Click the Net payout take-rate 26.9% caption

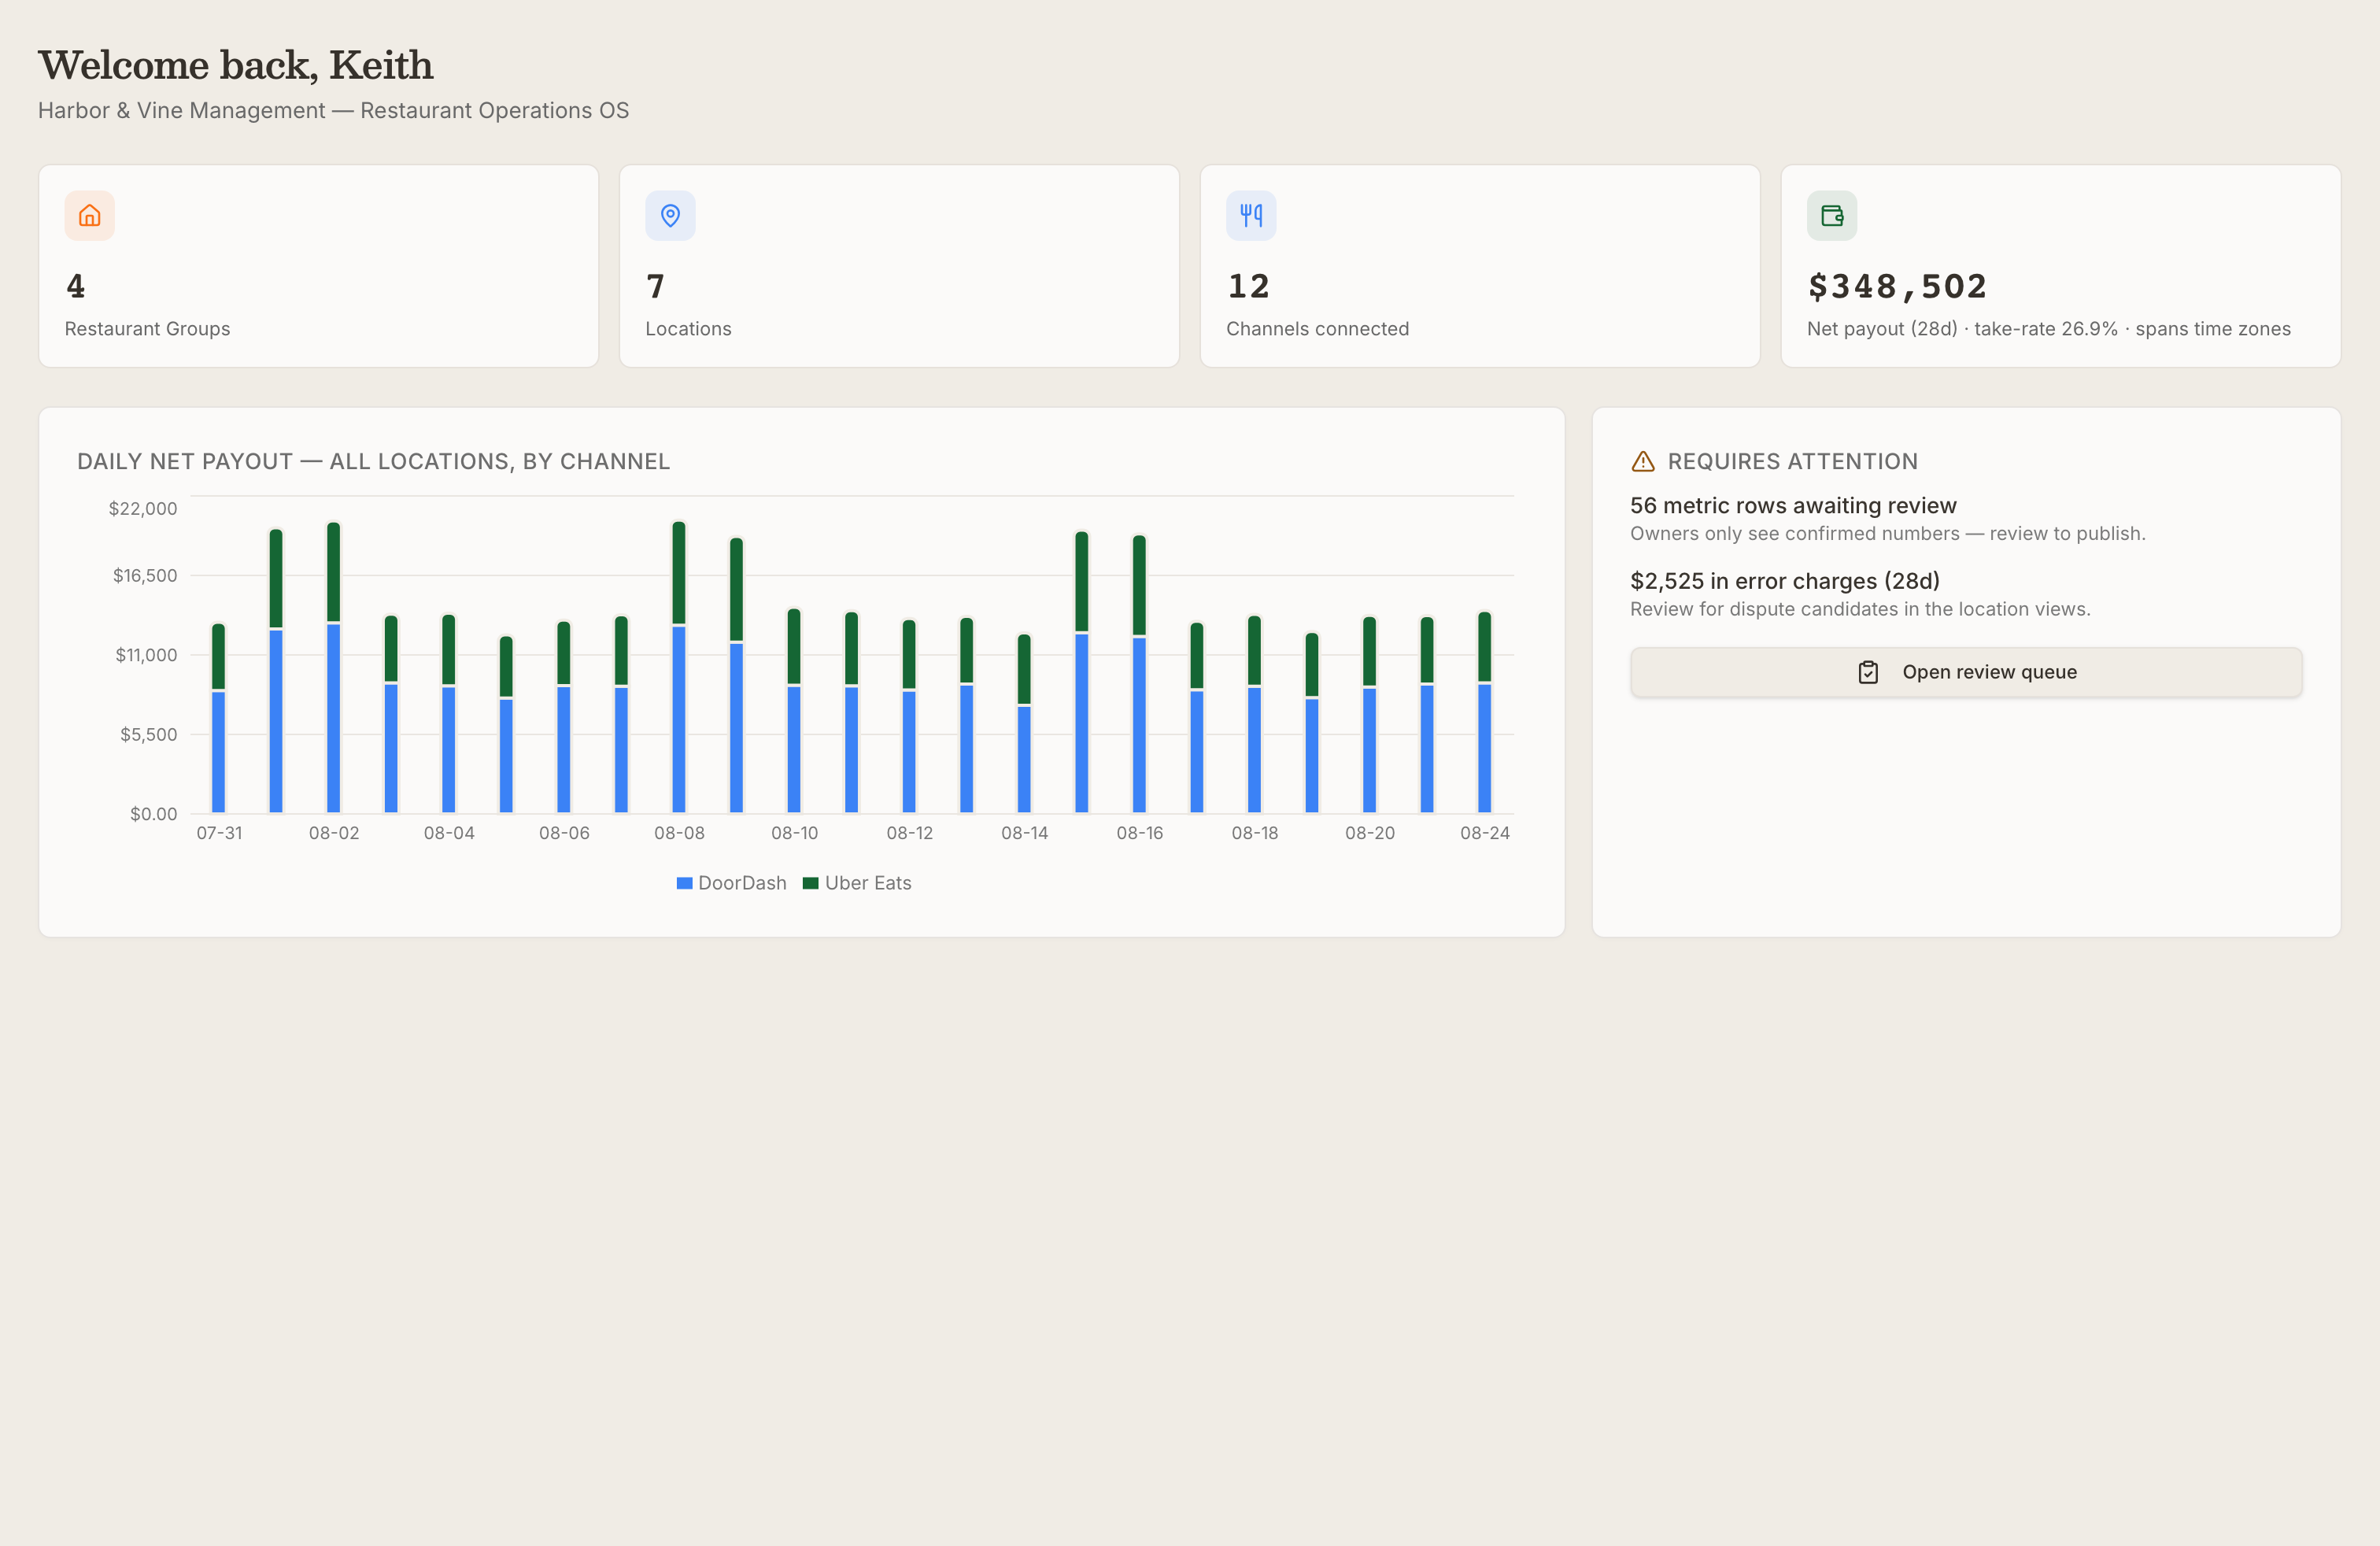[2049, 329]
